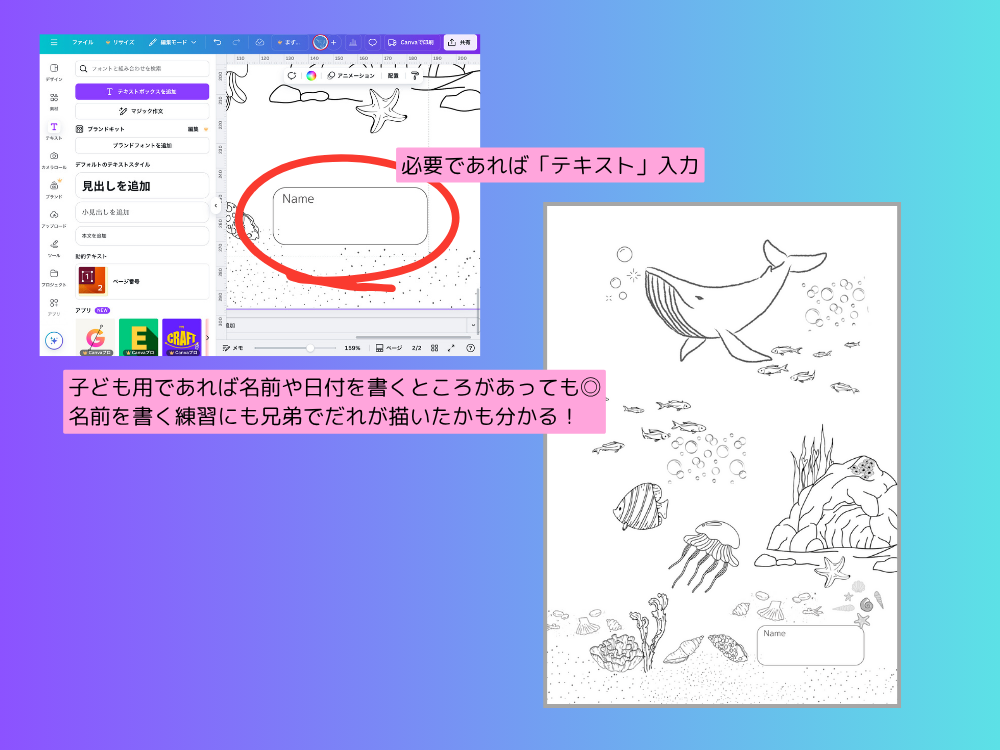Open the ファイル menu

[82, 43]
